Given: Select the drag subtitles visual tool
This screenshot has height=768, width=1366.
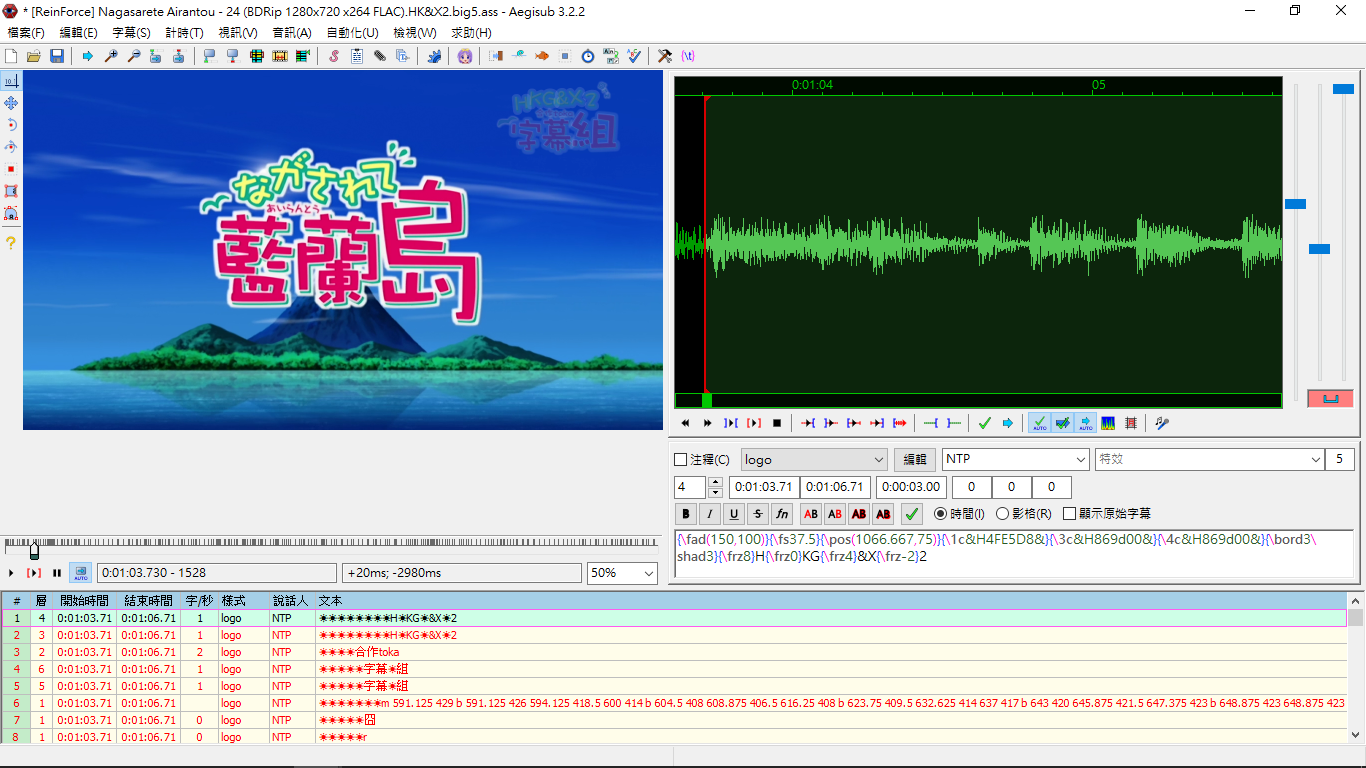Looking at the screenshot, I should pos(11,103).
